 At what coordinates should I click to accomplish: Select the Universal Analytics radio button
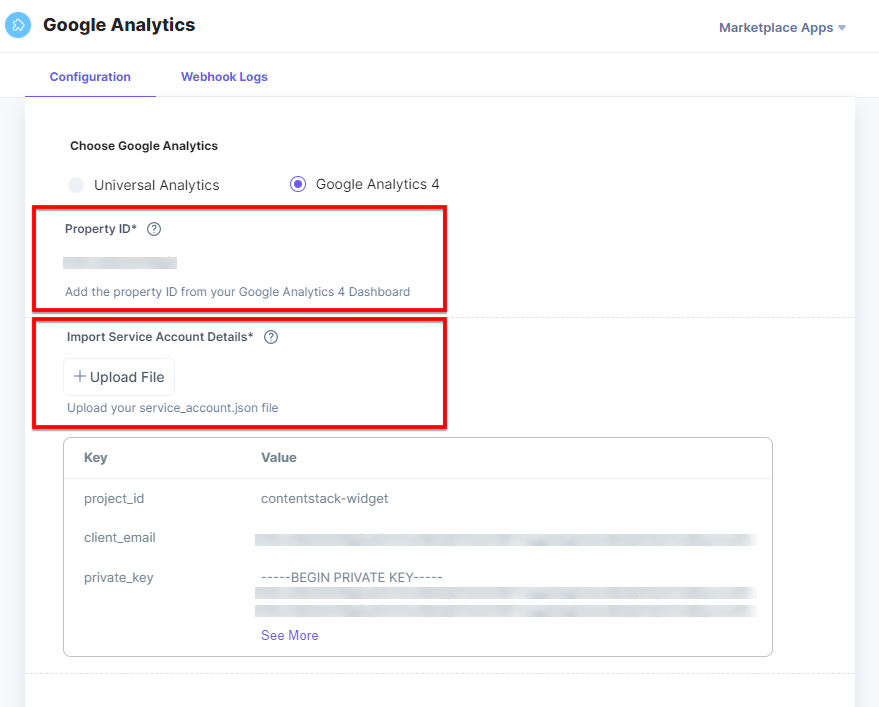76,184
